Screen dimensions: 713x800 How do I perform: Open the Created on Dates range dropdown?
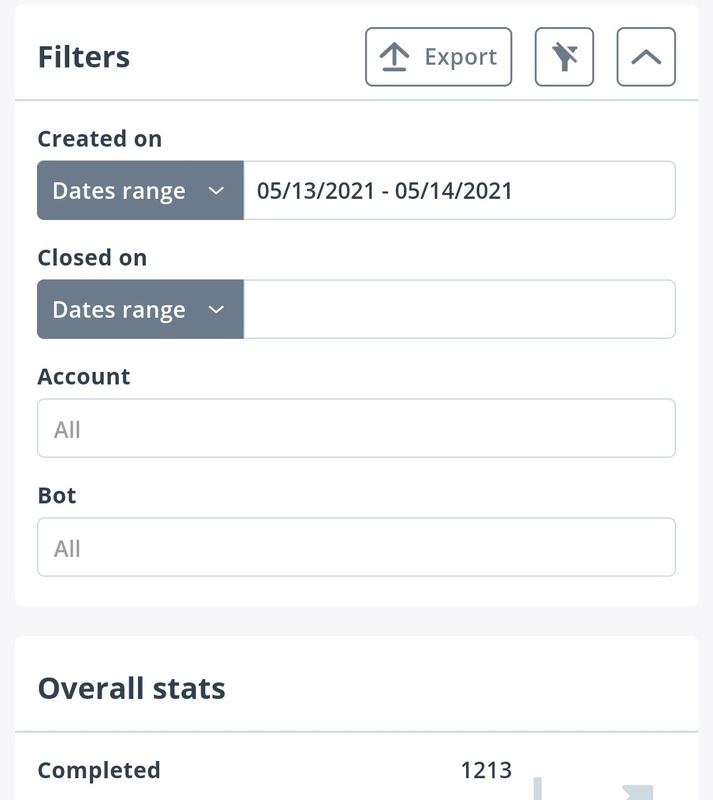(140, 190)
